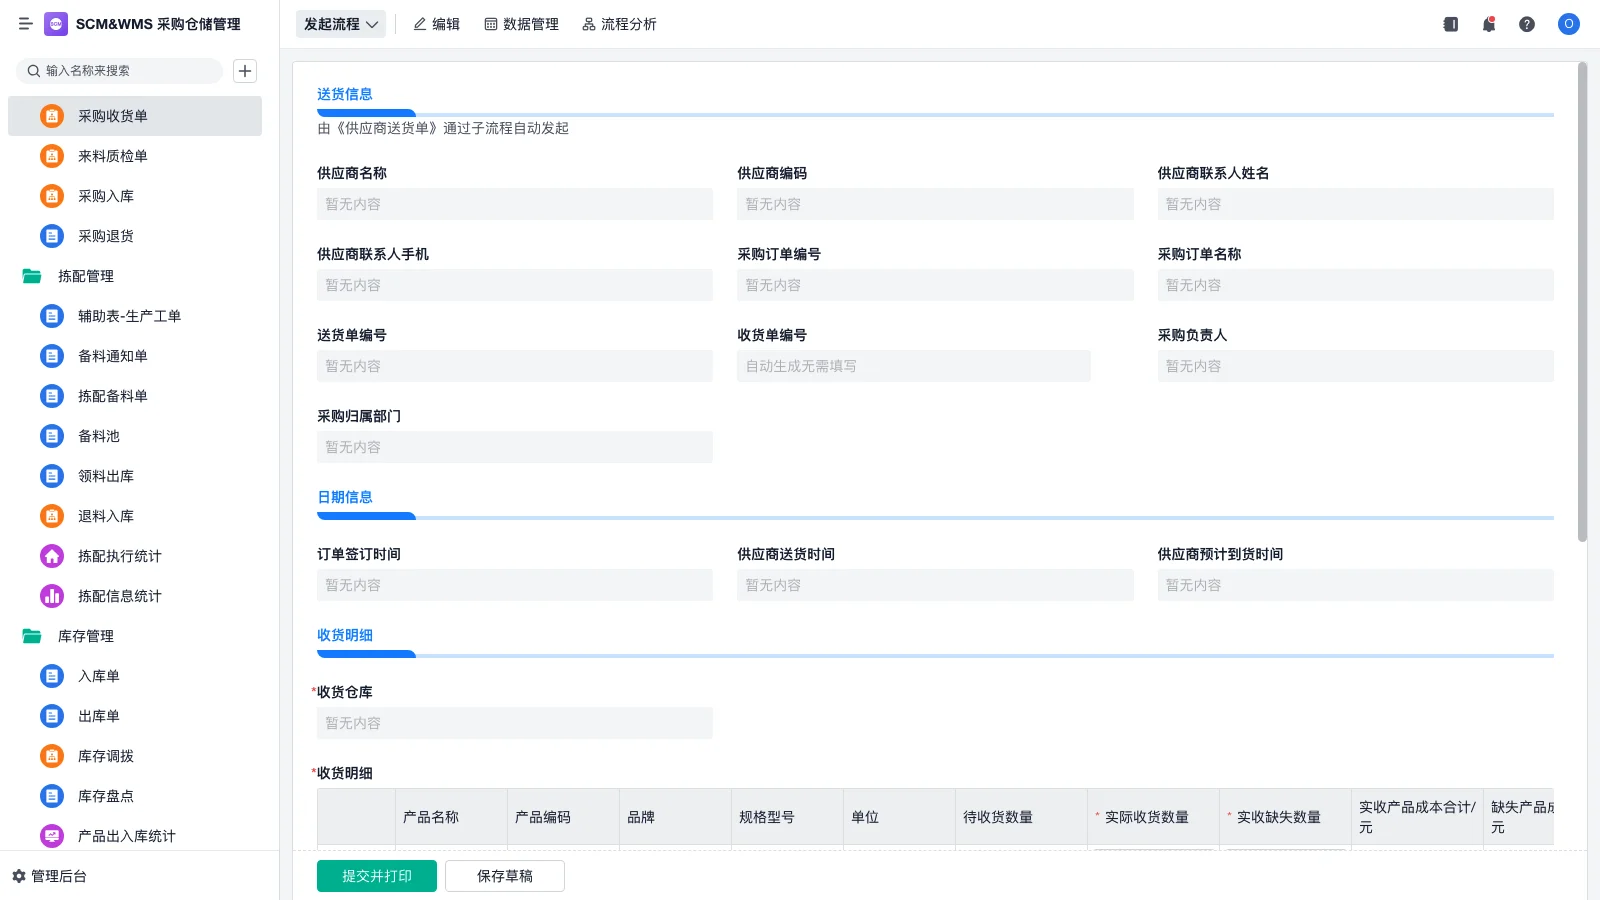Open the help question mark icon
Screen dimensions: 1600x900
(1527, 24)
